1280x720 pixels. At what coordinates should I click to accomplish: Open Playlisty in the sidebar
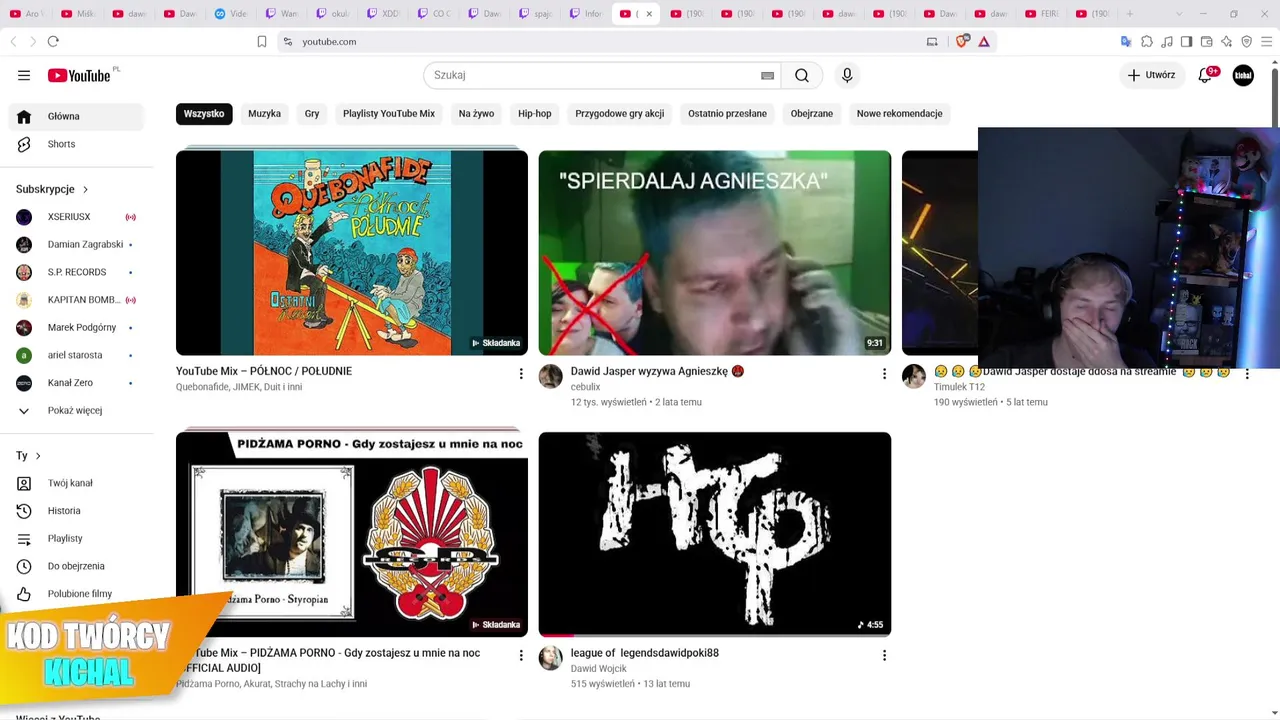(76, 538)
